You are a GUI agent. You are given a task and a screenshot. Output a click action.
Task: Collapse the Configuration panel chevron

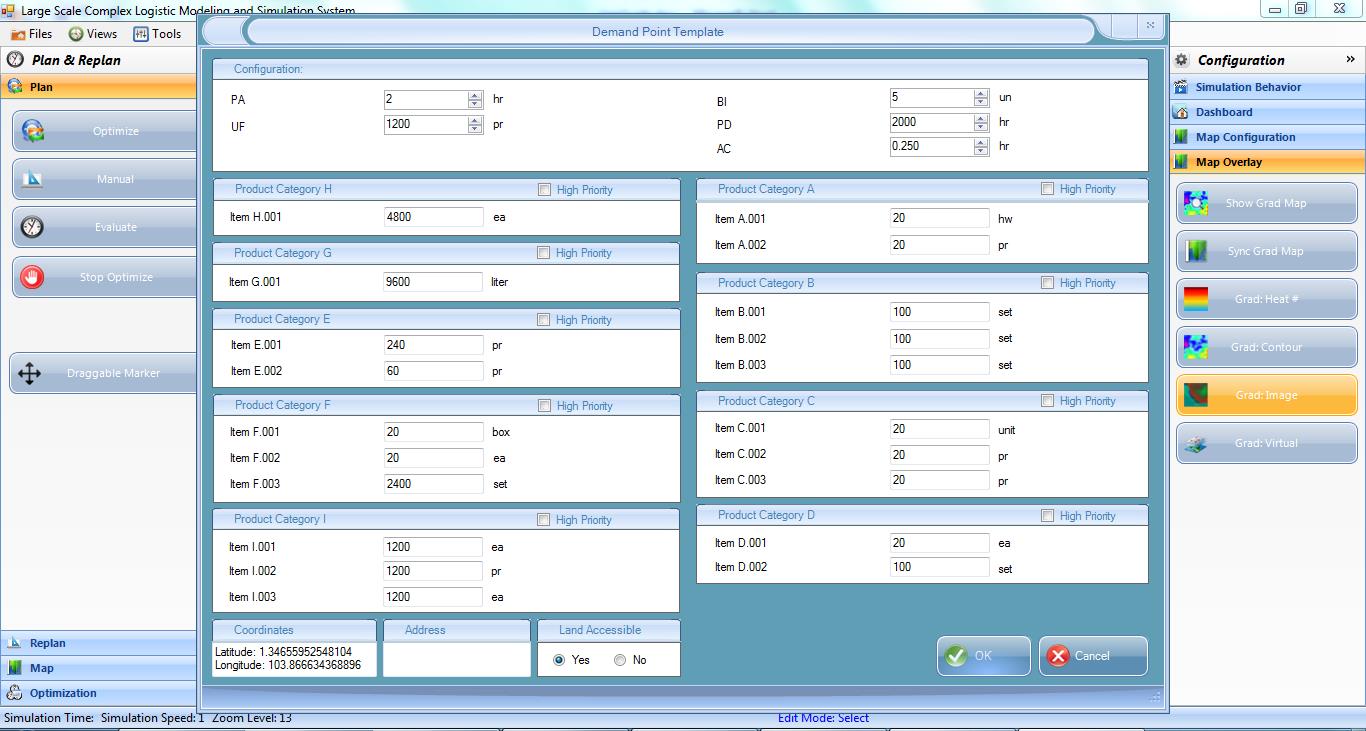(1350, 60)
